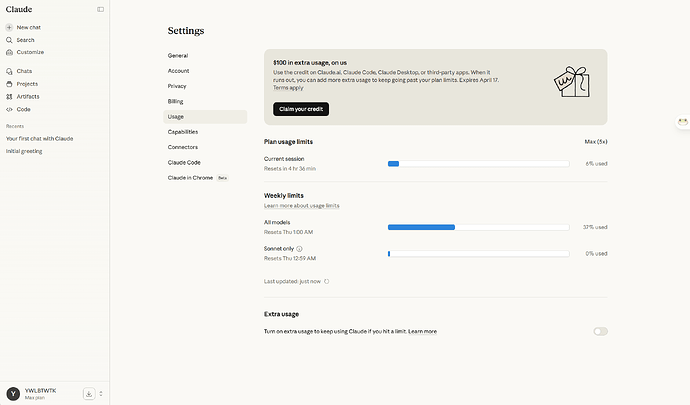Click the profile avatar Y
Screen dimensions: 690x405
click(x=13, y=394)
